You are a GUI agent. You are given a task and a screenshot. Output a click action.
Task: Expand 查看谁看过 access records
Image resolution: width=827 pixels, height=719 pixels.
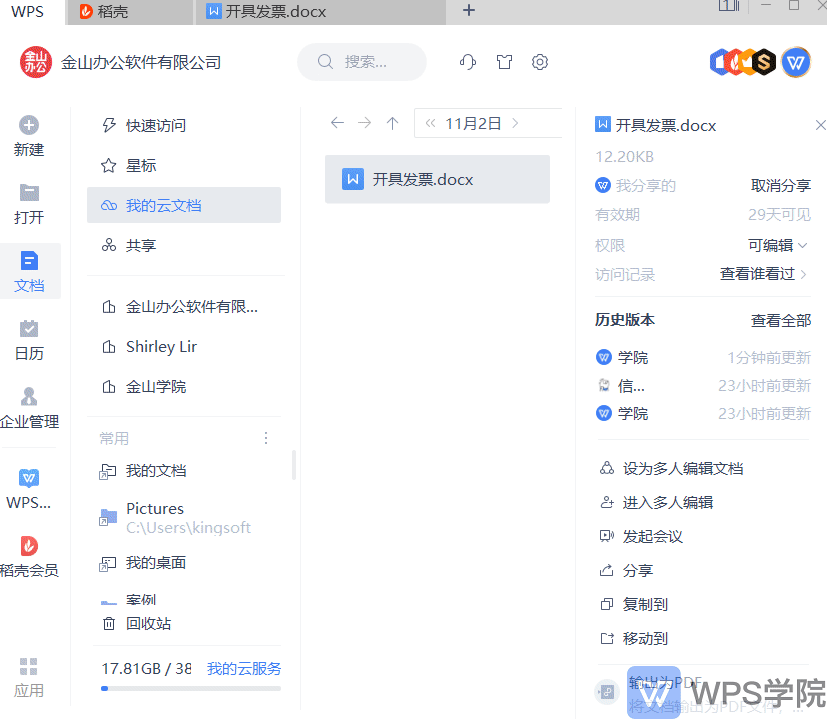tap(763, 274)
